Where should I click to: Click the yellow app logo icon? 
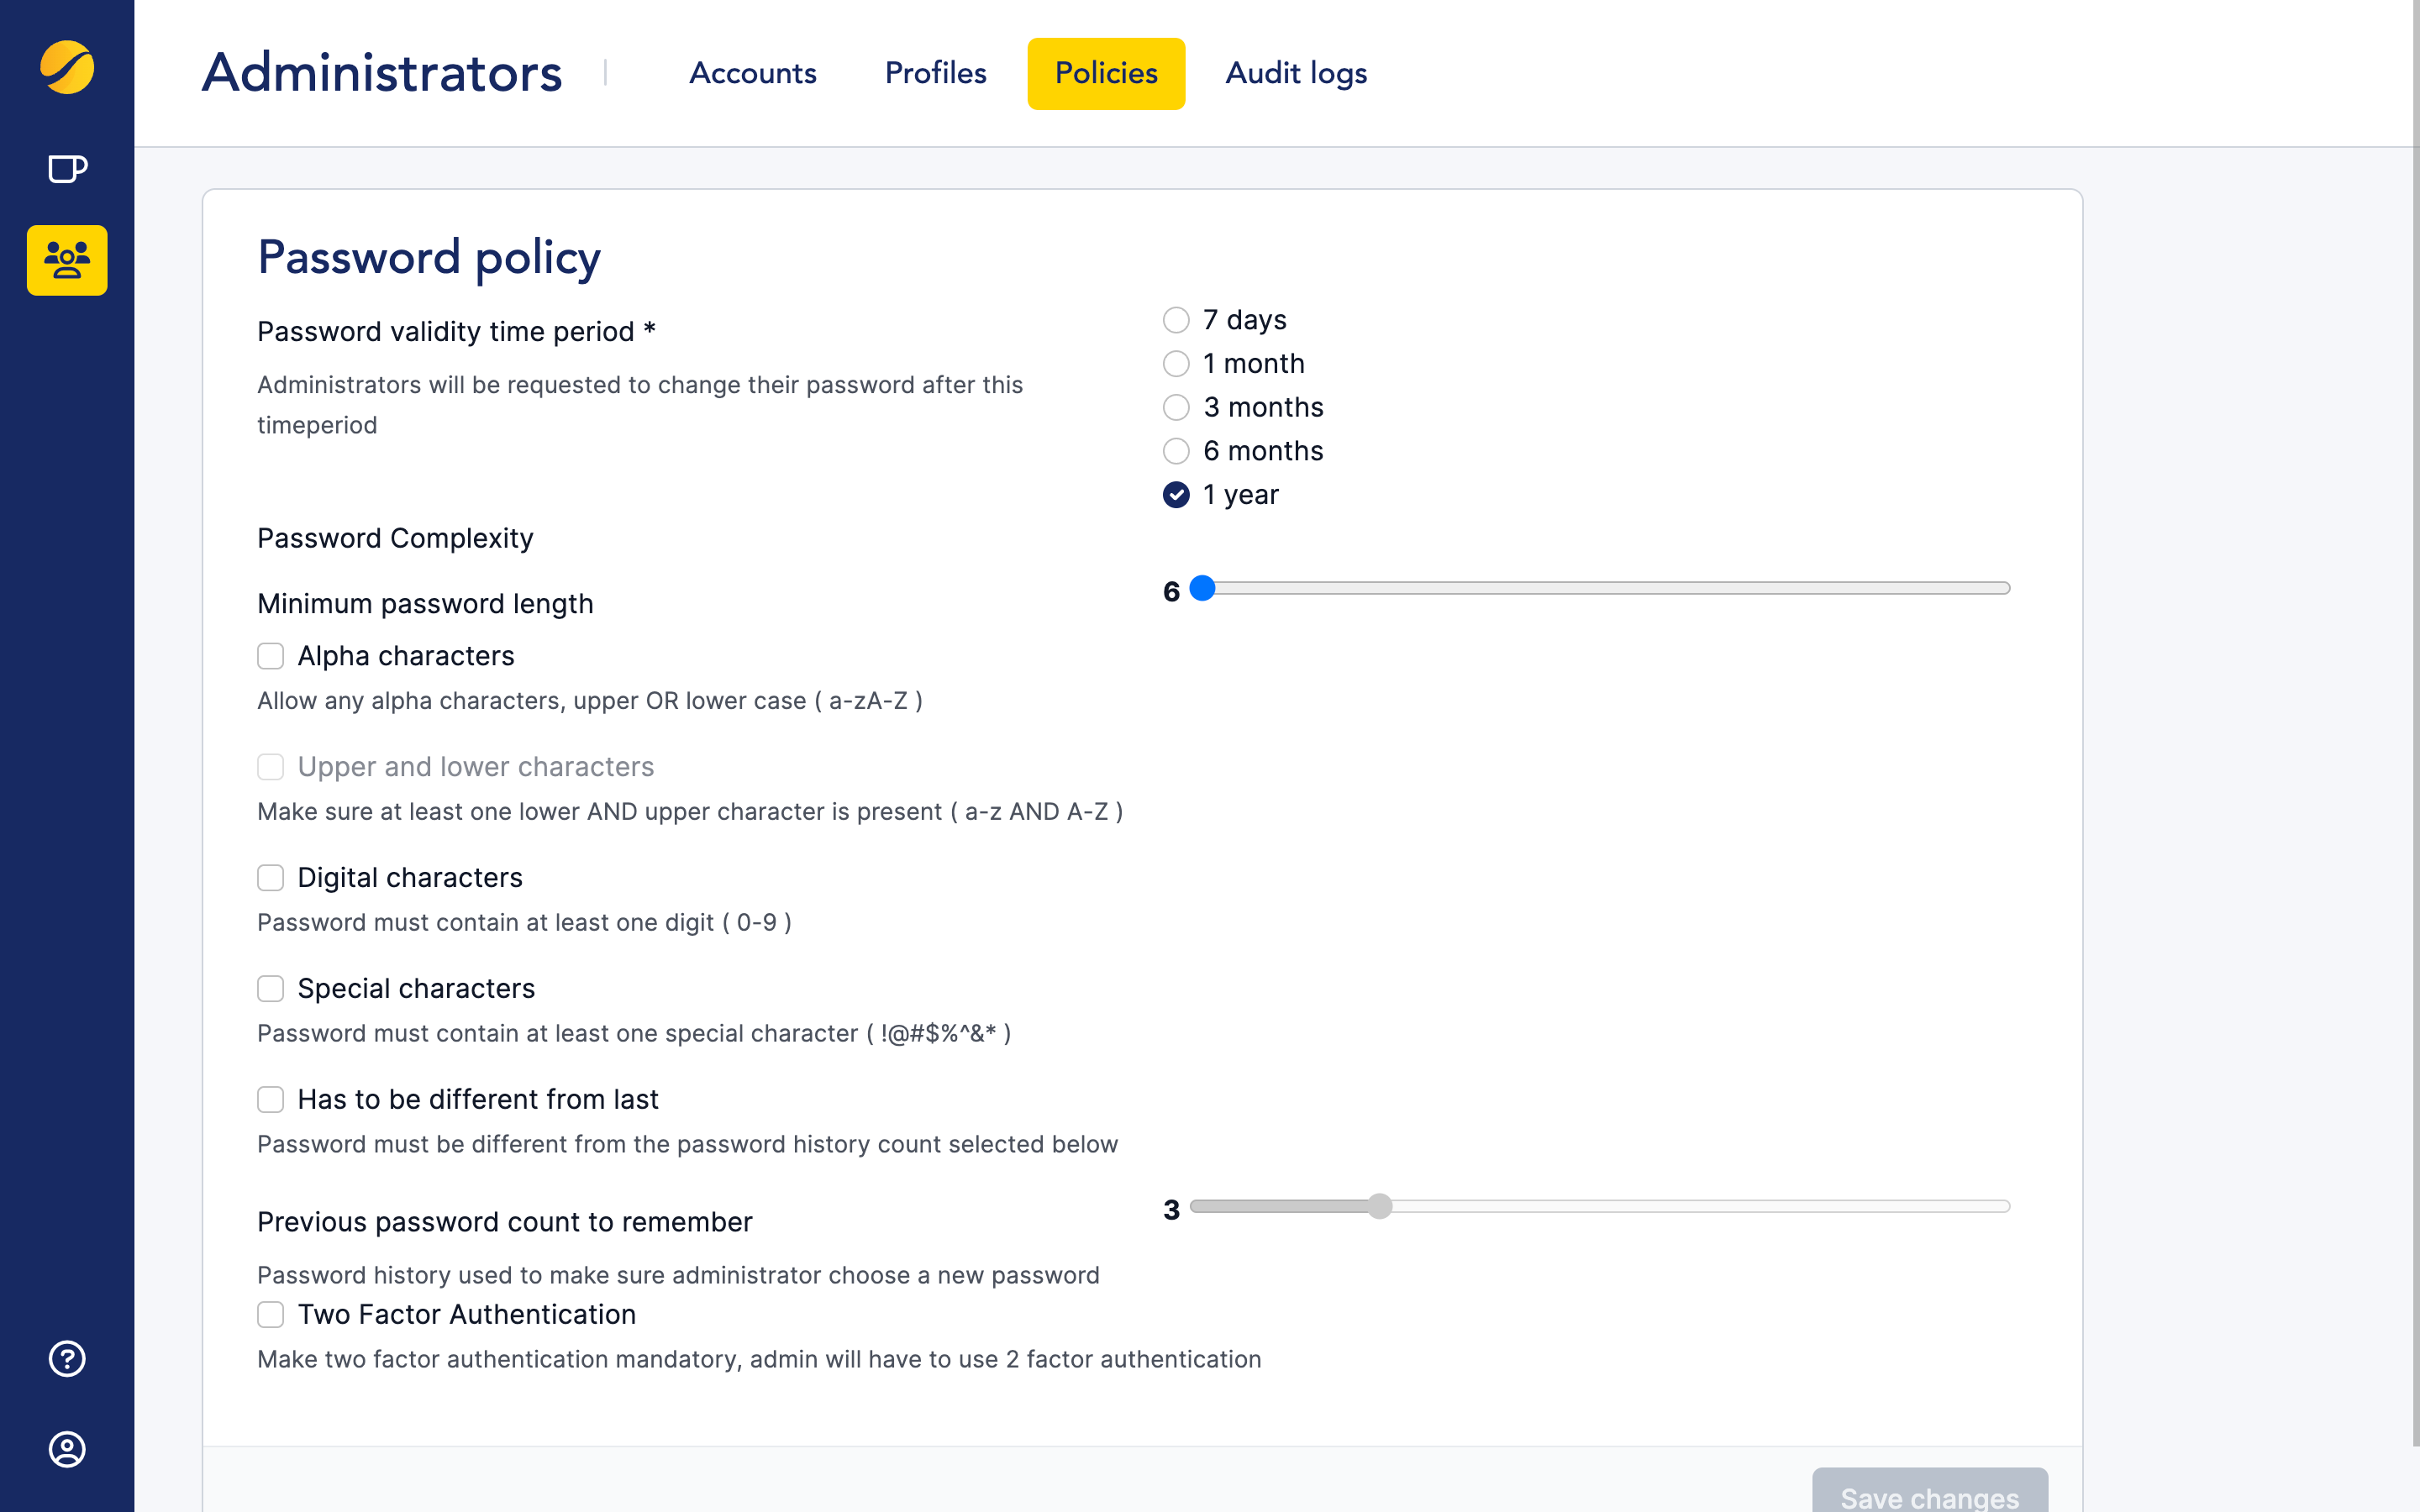[x=67, y=67]
